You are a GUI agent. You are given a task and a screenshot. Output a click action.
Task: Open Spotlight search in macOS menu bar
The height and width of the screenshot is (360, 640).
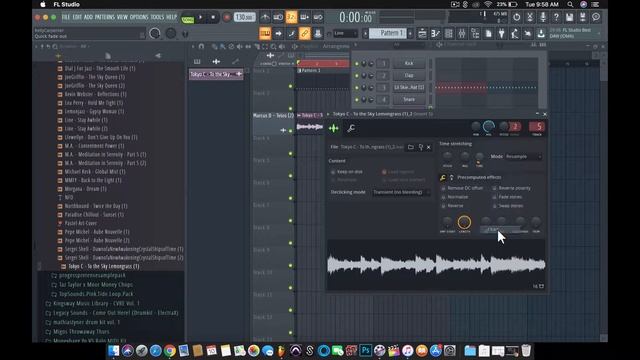point(570,4)
